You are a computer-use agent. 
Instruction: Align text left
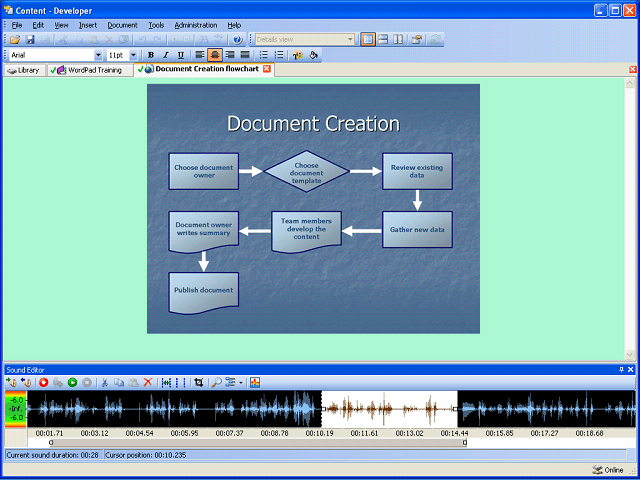click(x=199, y=55)
